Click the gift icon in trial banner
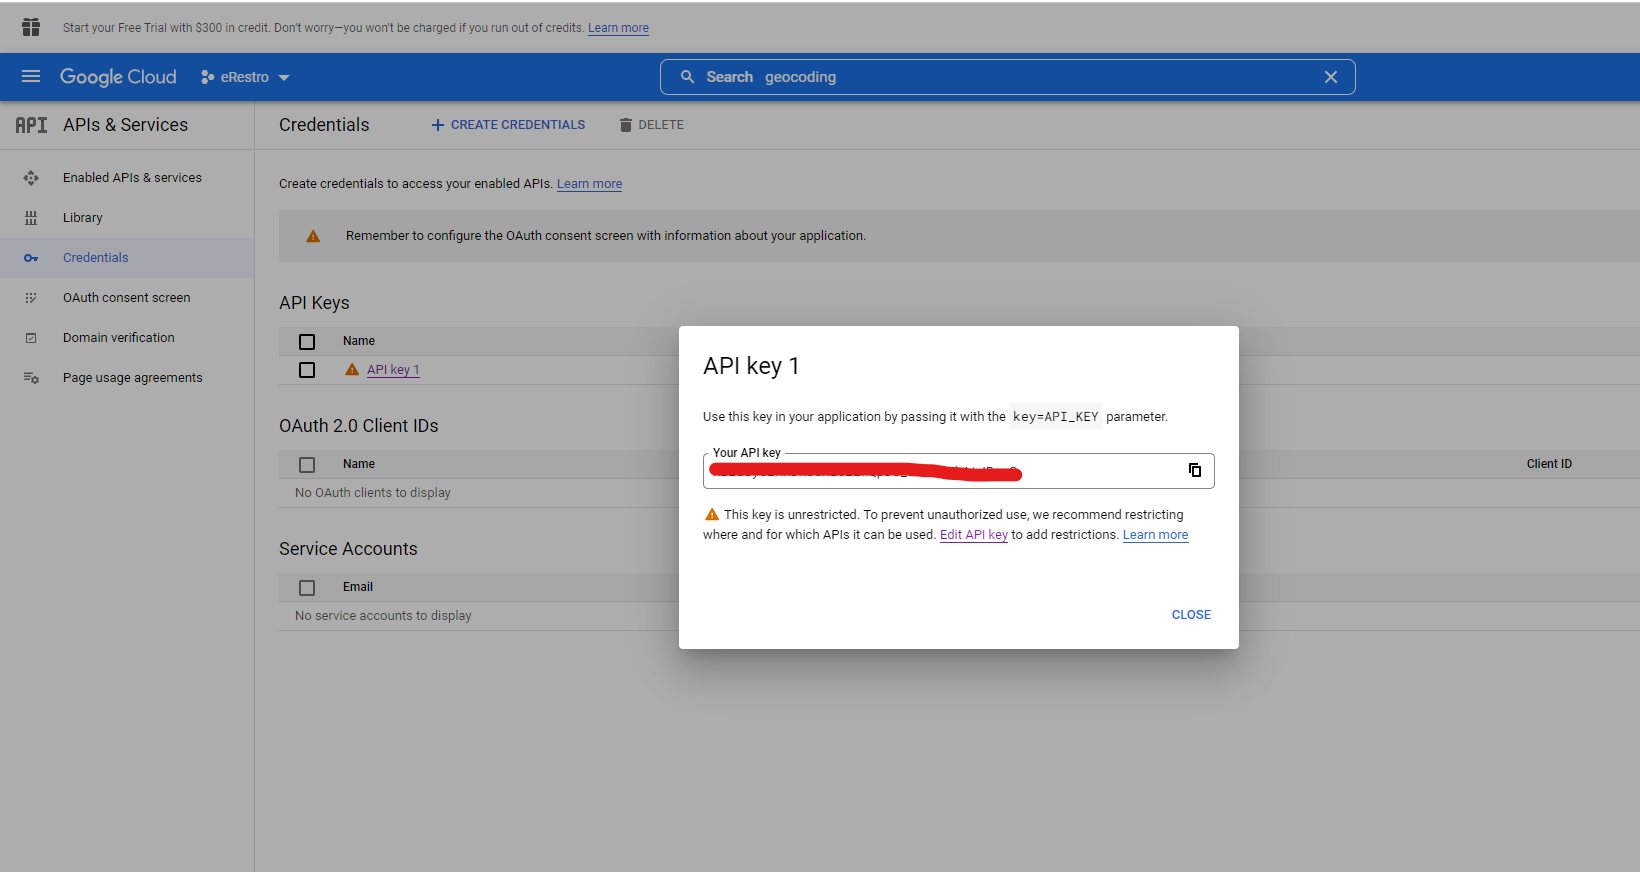Viewport: 1640px width, 872px height. pyautogui.click(x=31, y=27)
